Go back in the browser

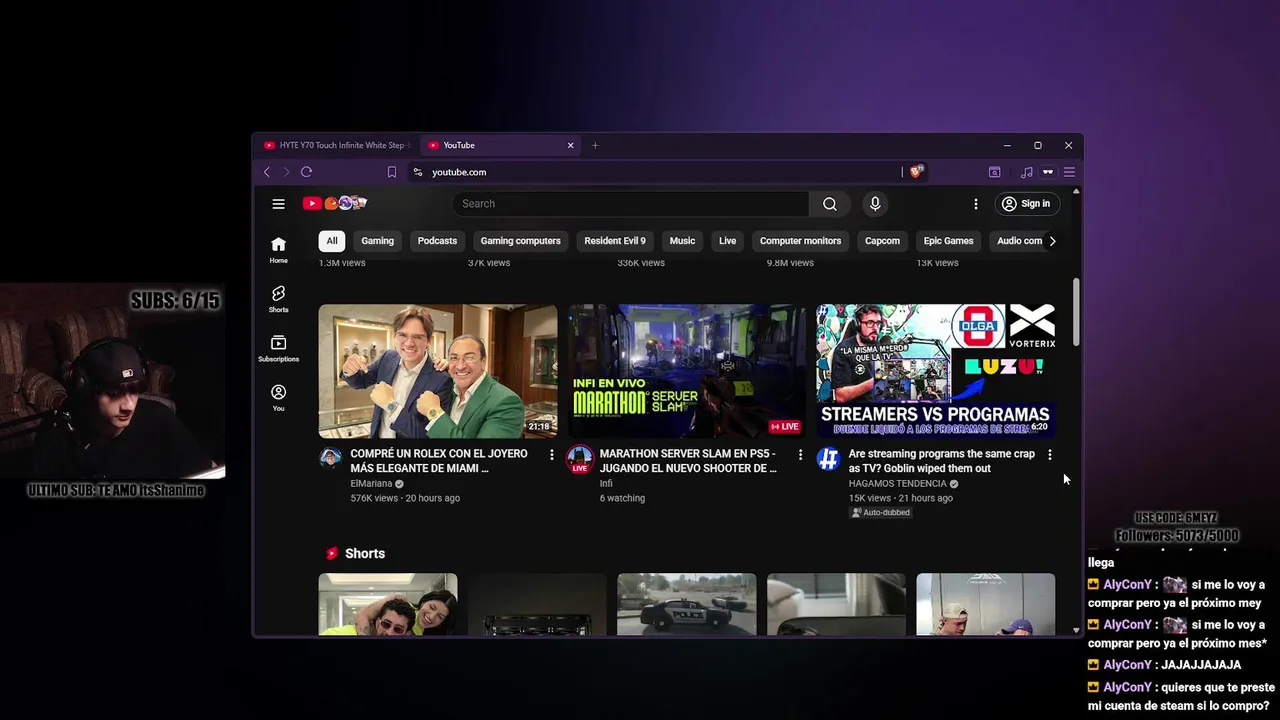[267, 172]
